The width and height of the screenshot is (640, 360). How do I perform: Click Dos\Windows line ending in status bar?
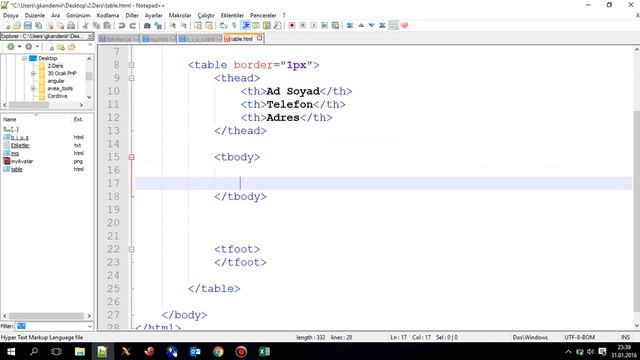[530, 338]
